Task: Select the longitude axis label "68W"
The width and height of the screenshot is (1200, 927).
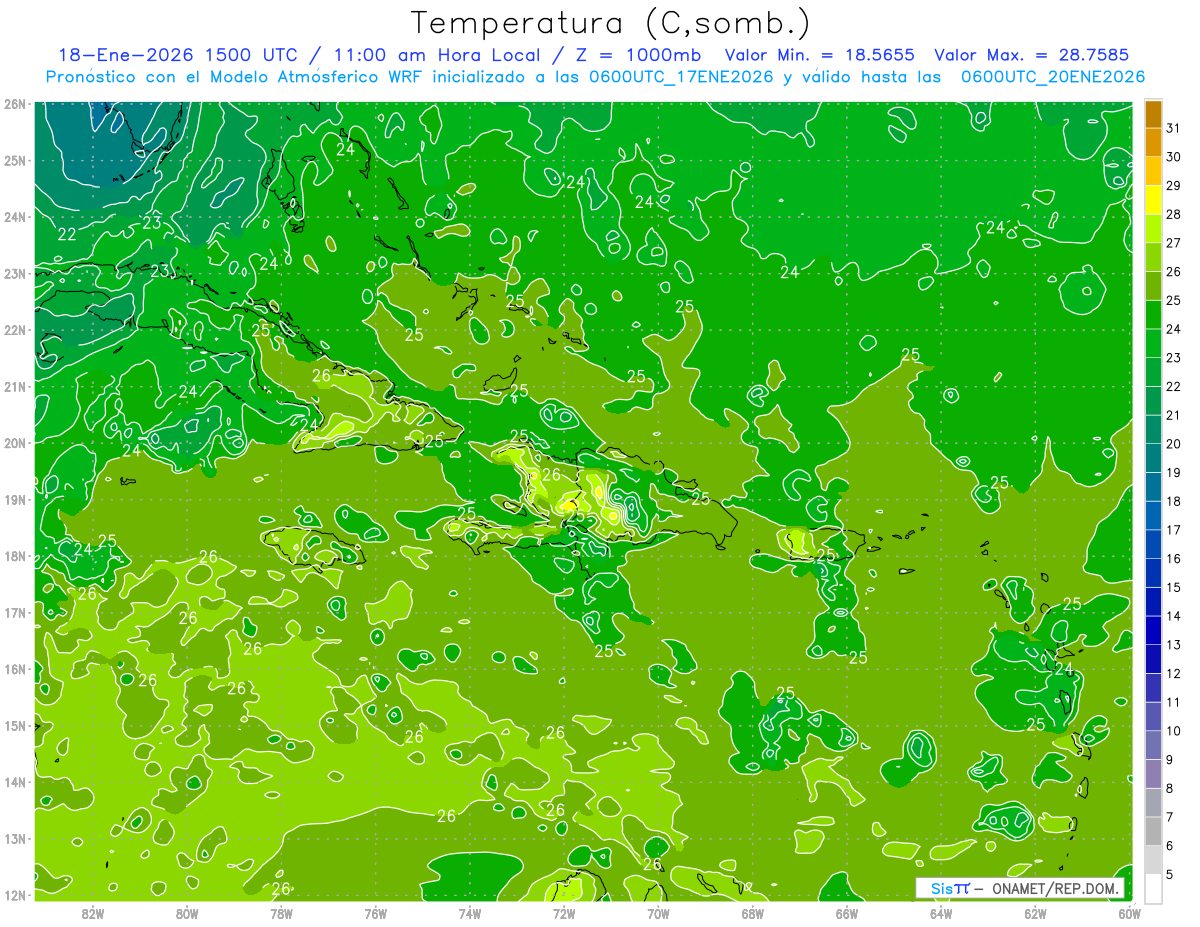Action: click(753, 913)
